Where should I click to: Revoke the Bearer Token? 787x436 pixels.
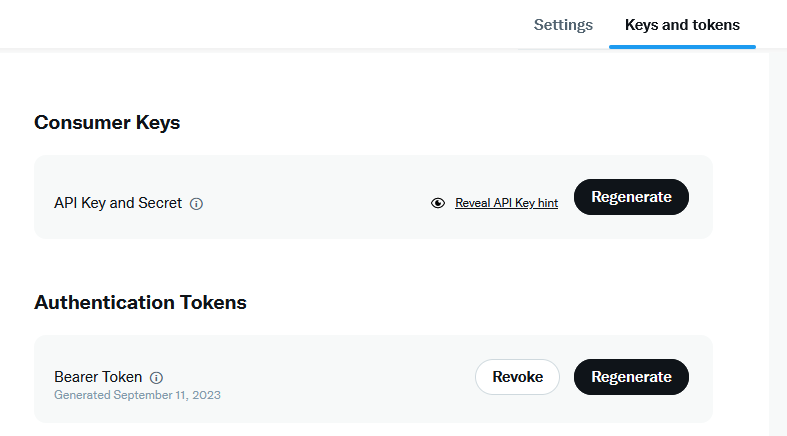coord(517,377)
